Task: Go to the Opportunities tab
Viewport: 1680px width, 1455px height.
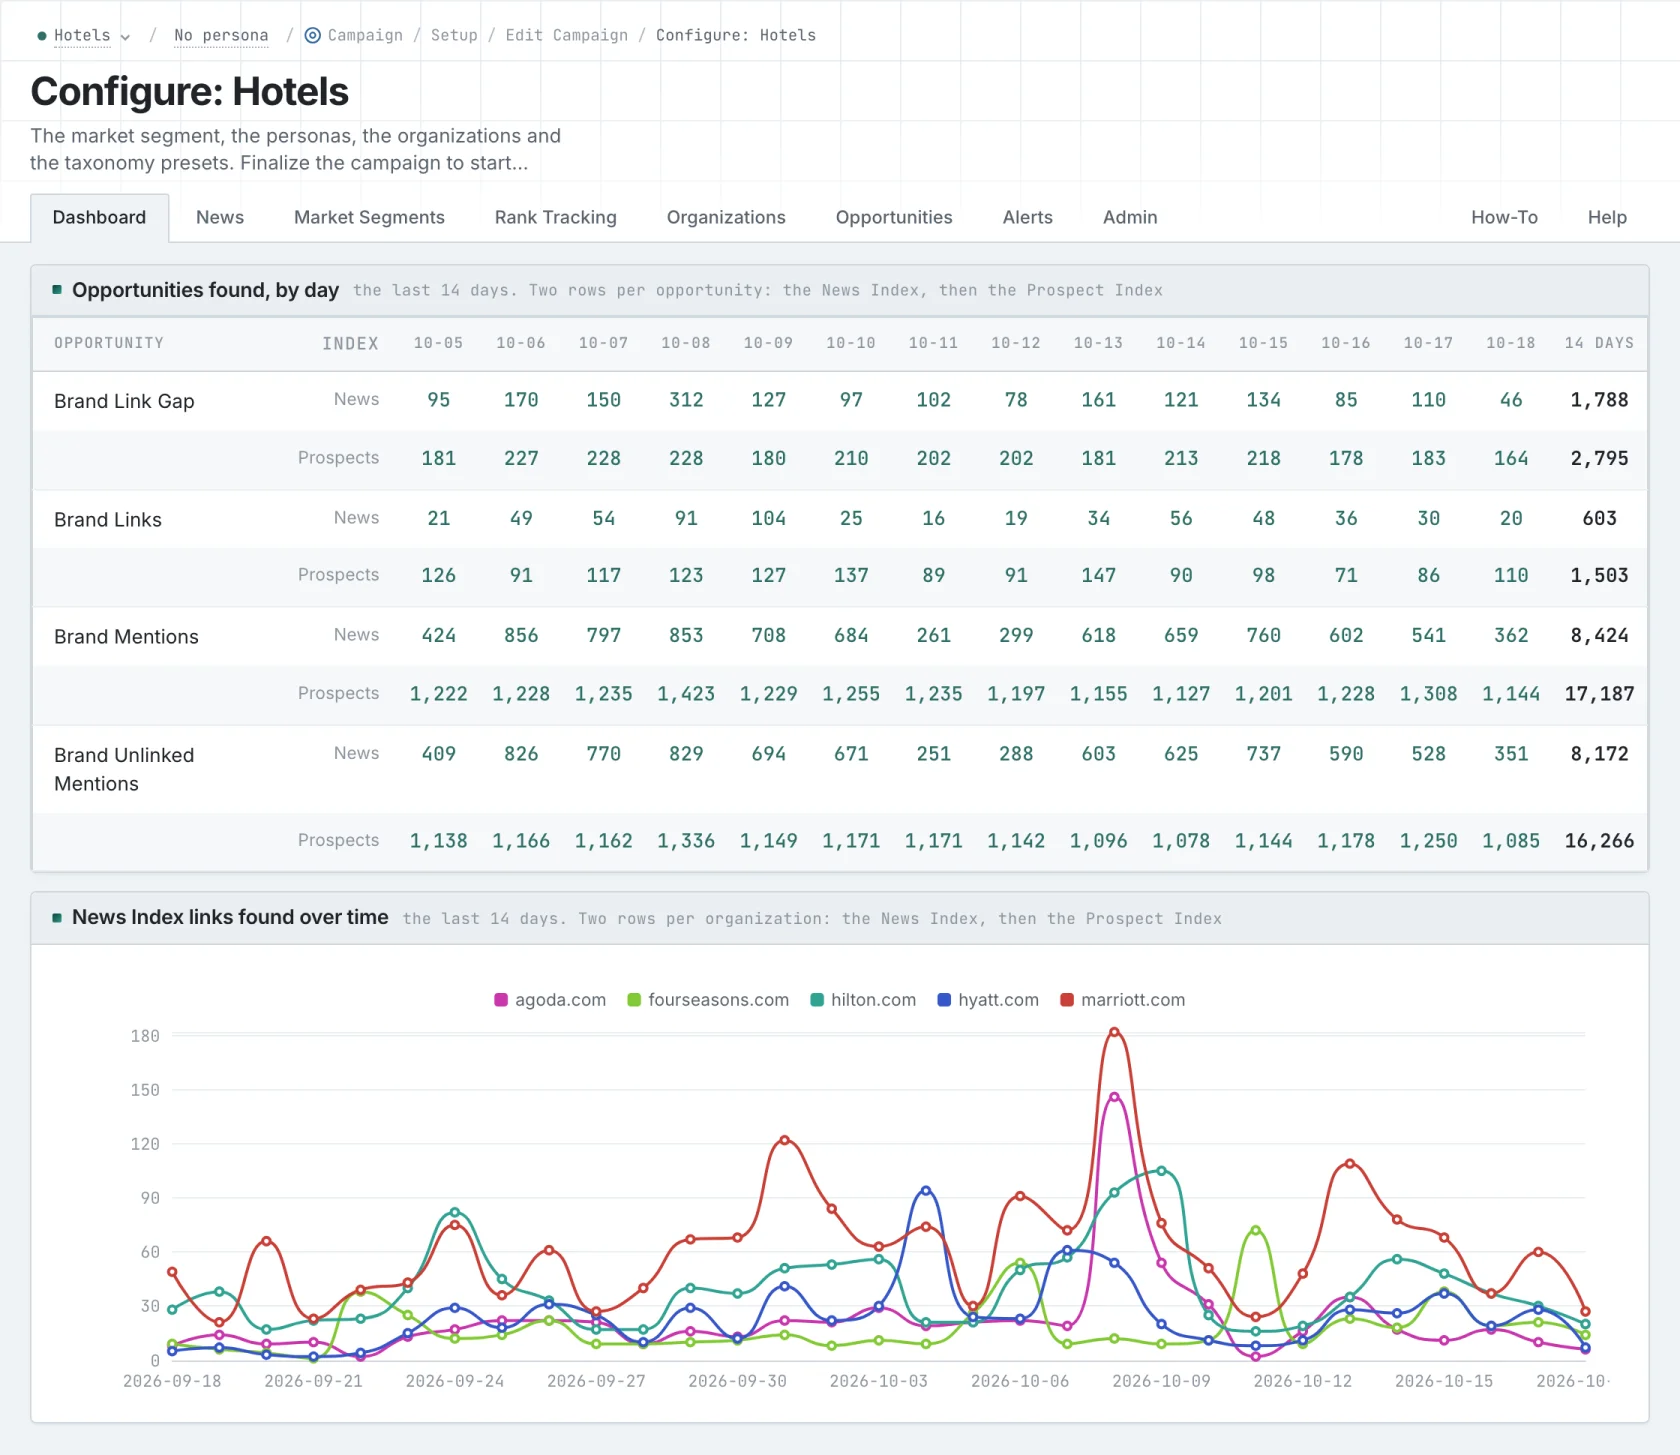Action: (894, 217)
